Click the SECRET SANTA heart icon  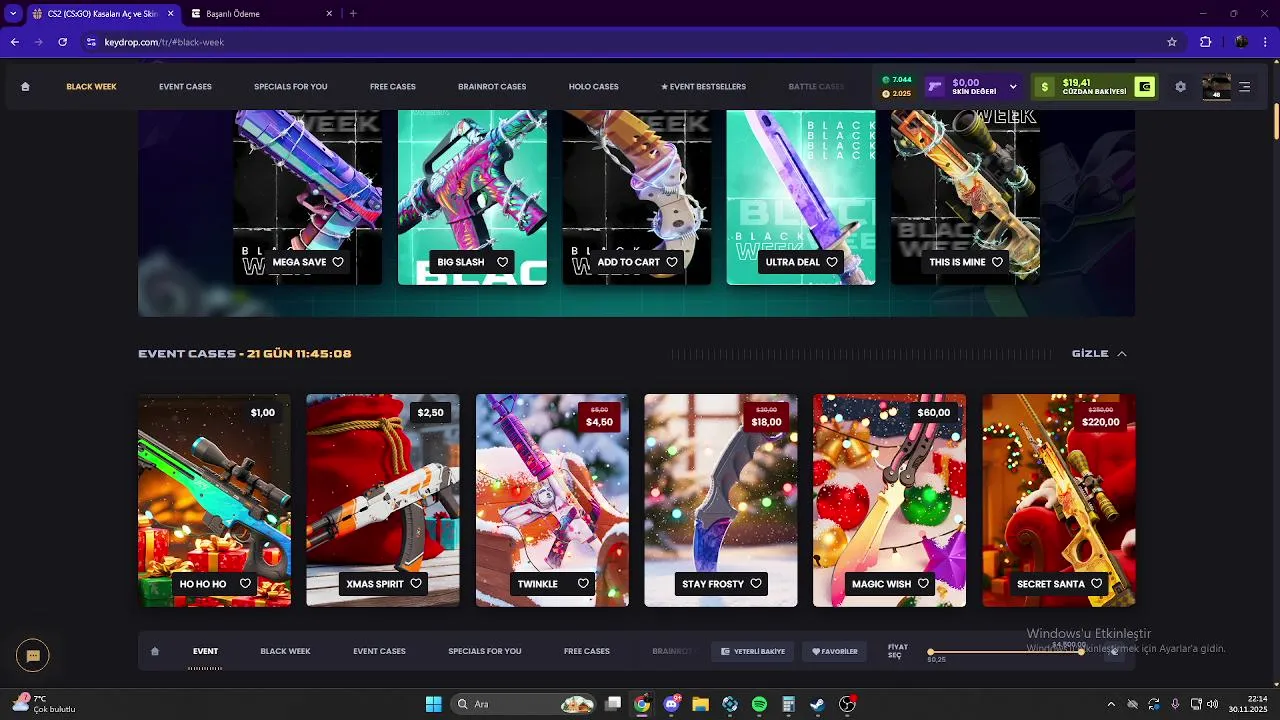pos(1097,584)
